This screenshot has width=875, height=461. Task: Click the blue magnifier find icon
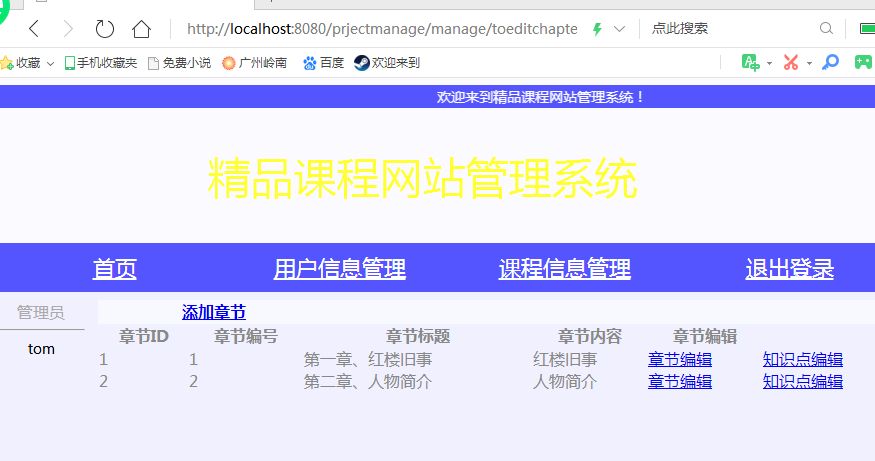(x=830, y=62)
